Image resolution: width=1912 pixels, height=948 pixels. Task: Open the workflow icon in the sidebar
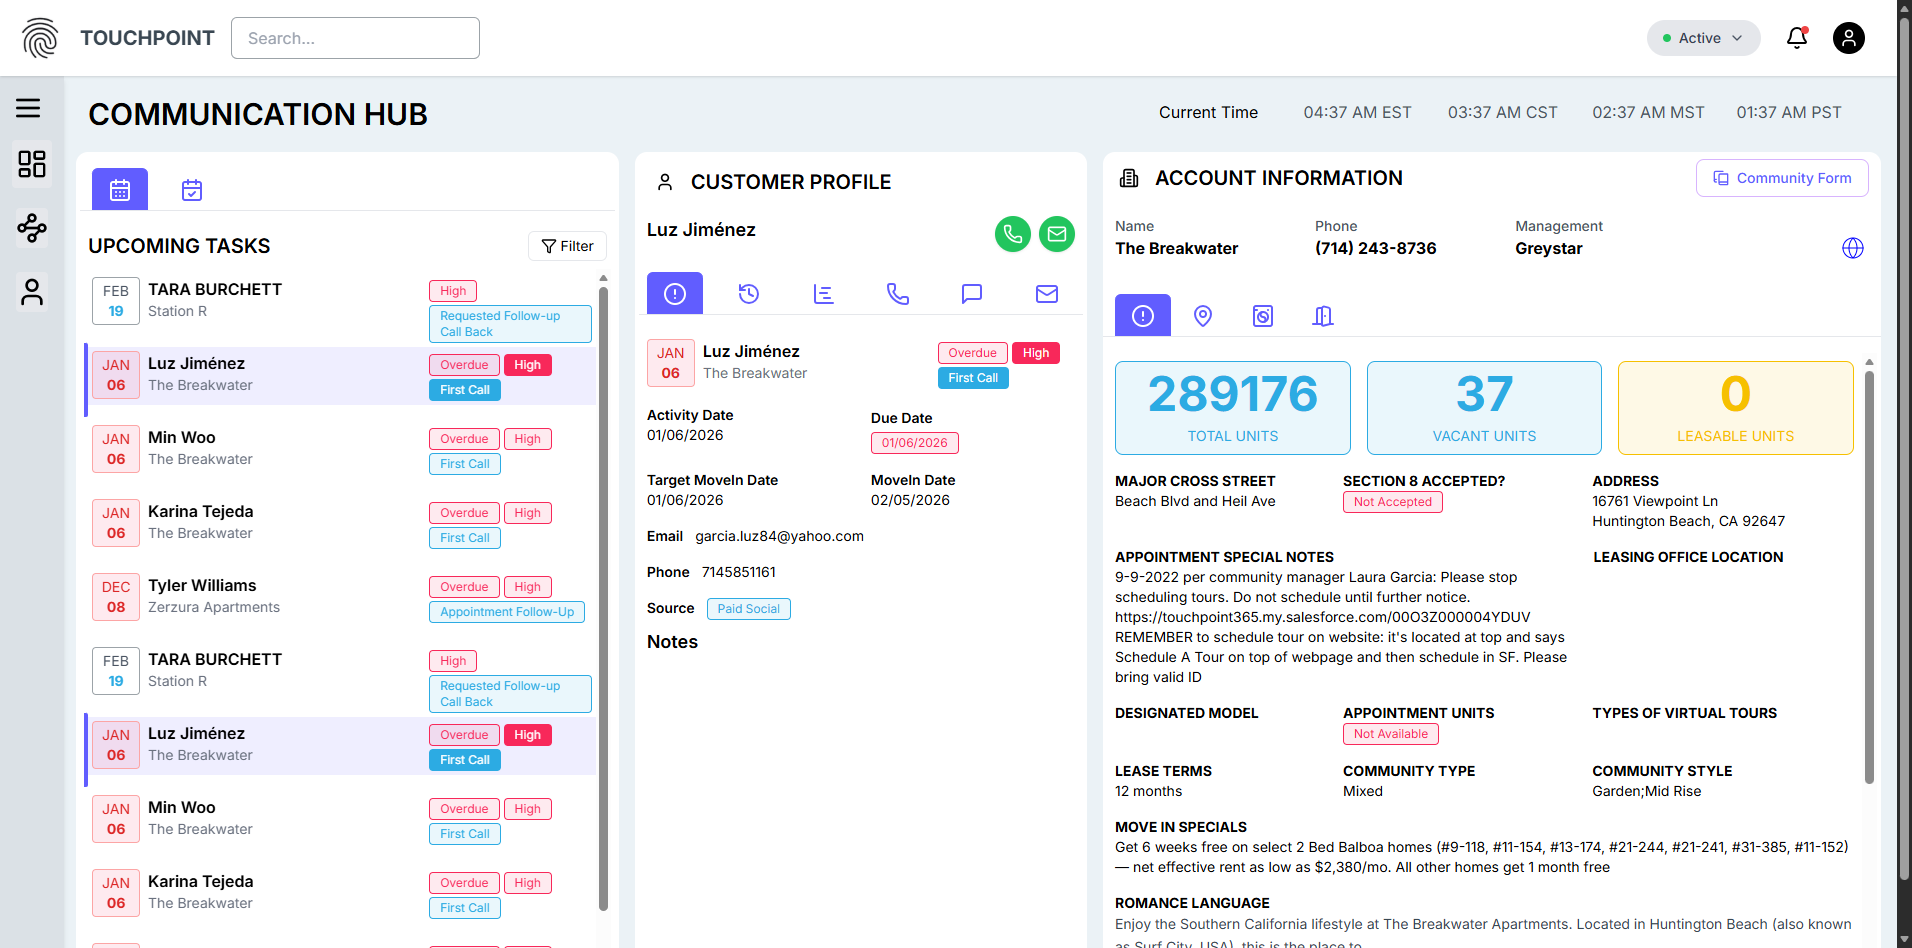coord(31,228)
